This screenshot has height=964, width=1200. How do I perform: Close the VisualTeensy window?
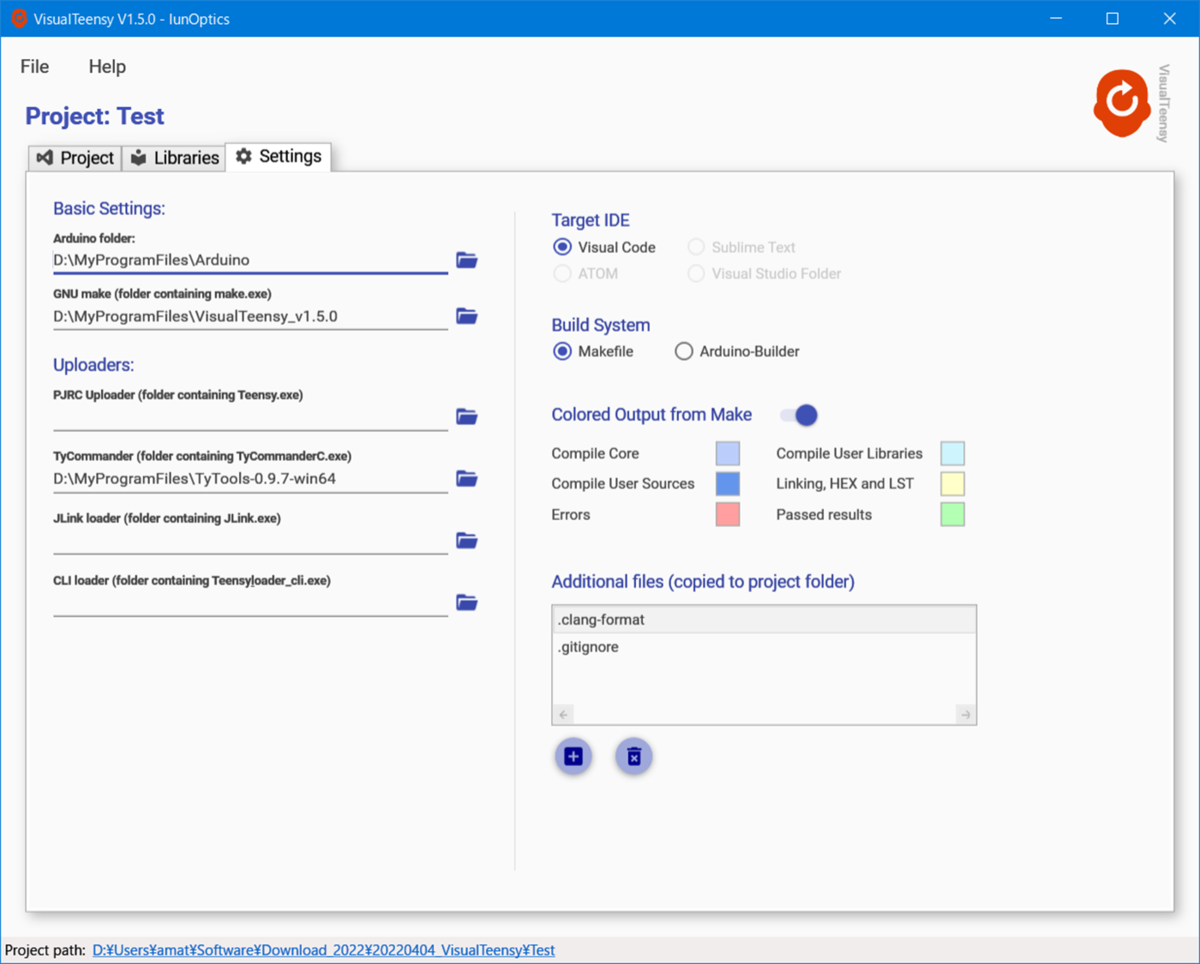click(1169, 18)
